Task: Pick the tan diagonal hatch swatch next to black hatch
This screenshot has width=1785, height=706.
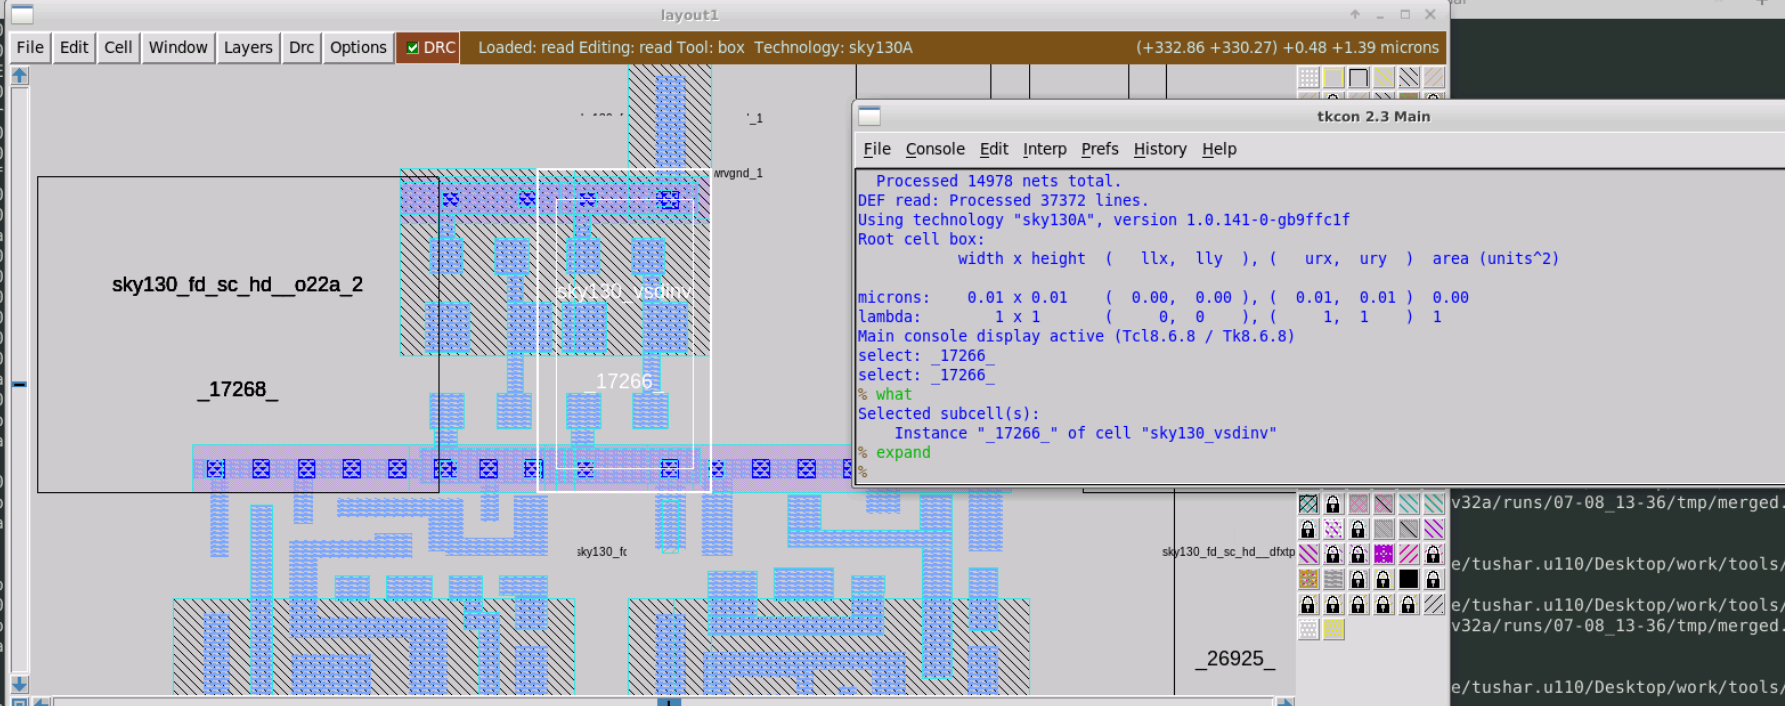Action: pyautogui.click(x=1434, y=77)
